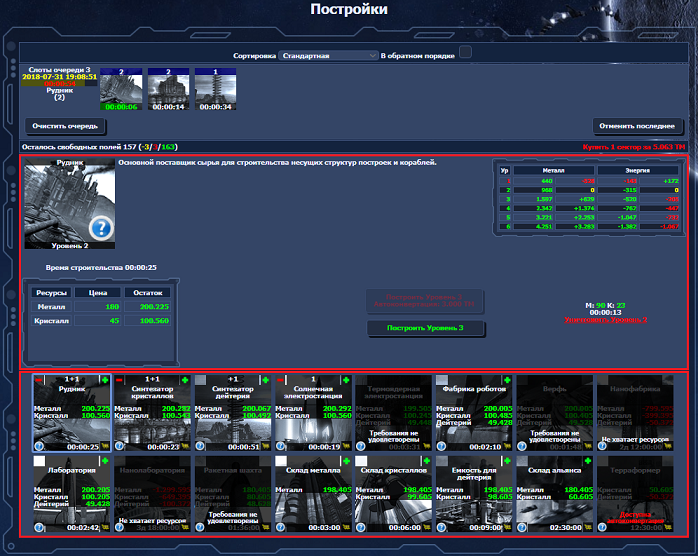Open the large question mark info on Рудник
Viewport: 698px width, 556px height.
(x=101, y=230)
